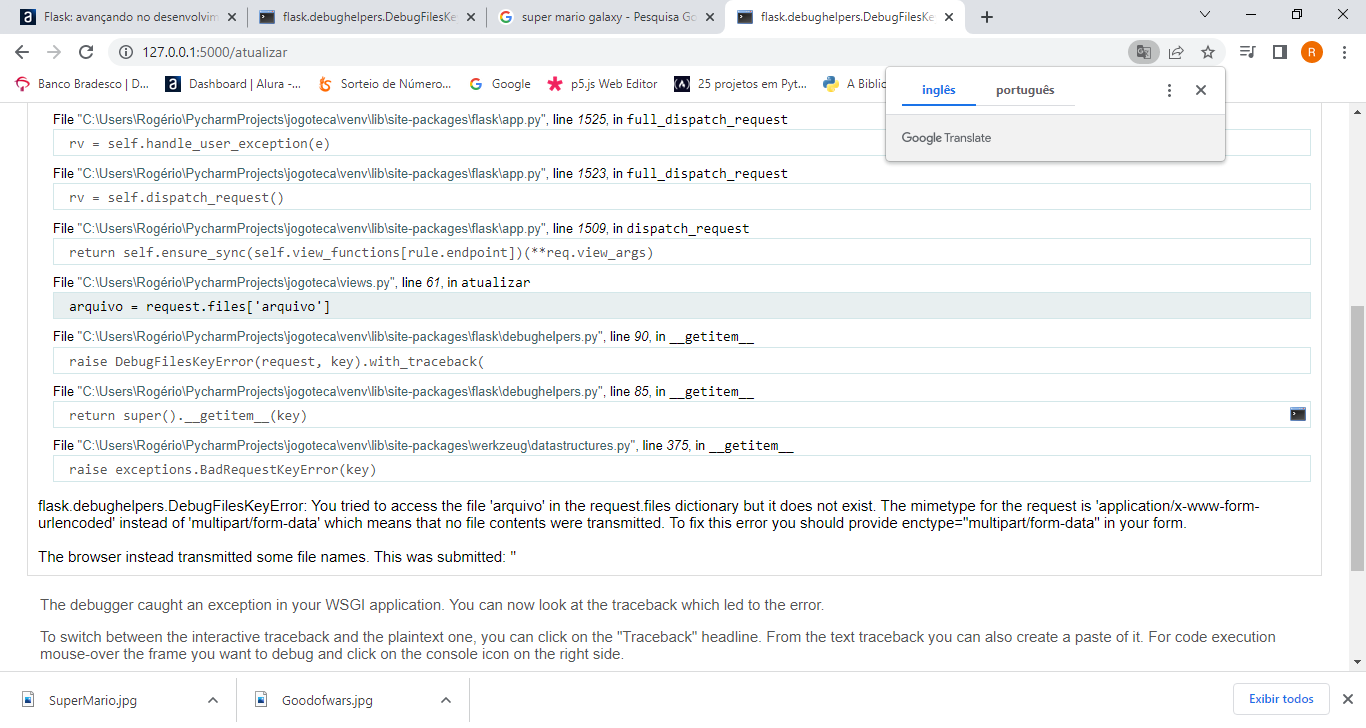The image size is (1366, 728).
Task: Open console icon for the super().__getitem__ frame
Action: [1298, 414]
